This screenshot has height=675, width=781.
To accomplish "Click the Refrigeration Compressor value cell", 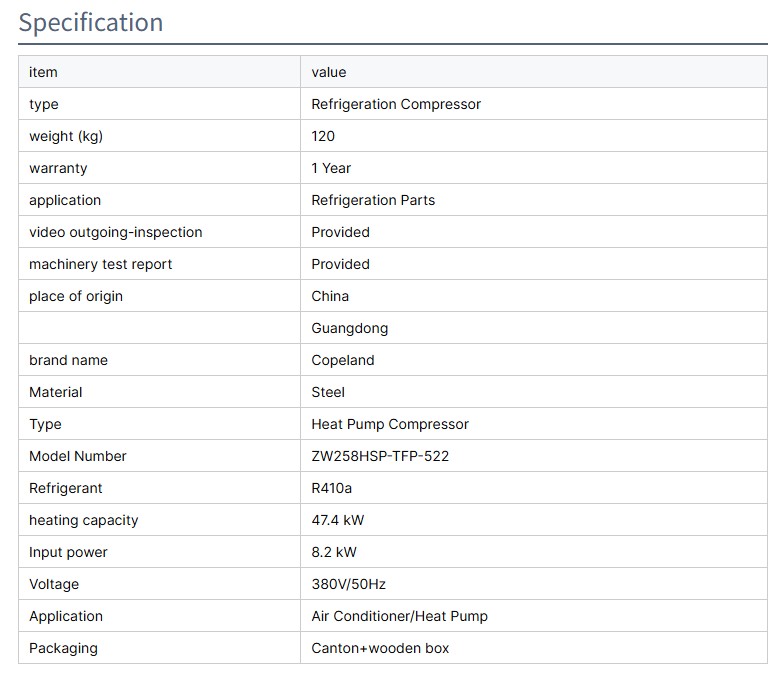I will (x=396, y=104).
